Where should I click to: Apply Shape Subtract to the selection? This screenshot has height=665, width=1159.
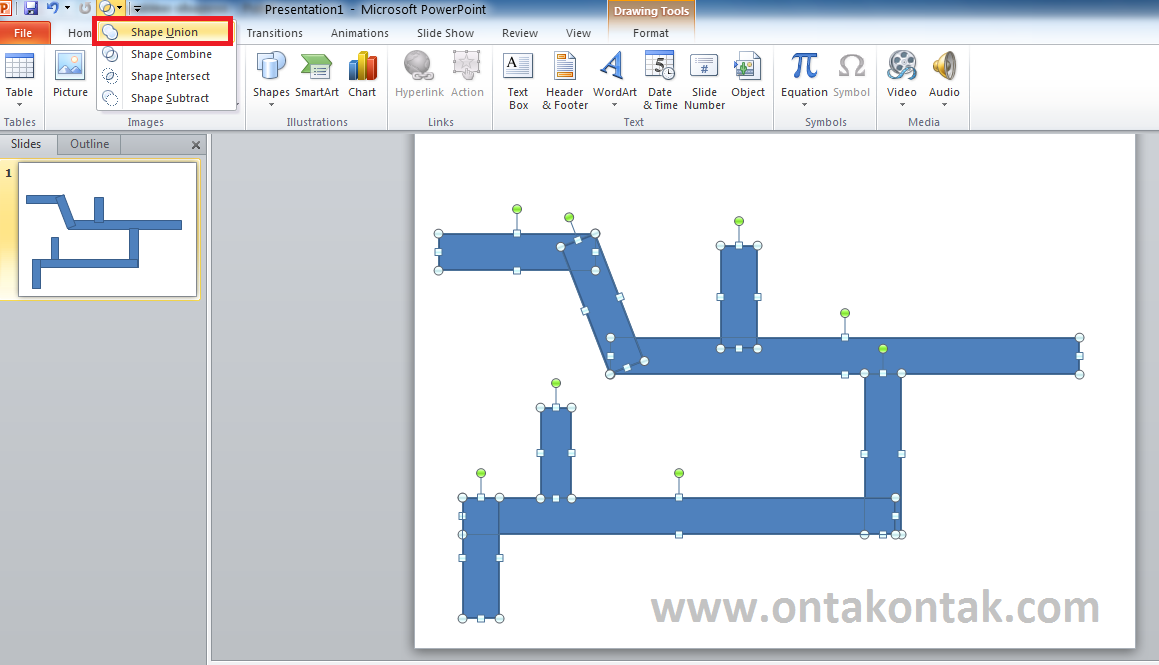(x=164, y=97)
